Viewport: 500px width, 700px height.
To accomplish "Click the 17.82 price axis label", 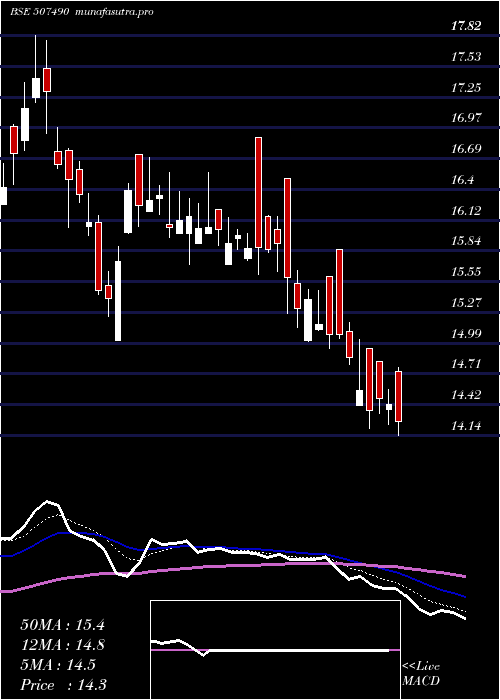I will 466,26.
